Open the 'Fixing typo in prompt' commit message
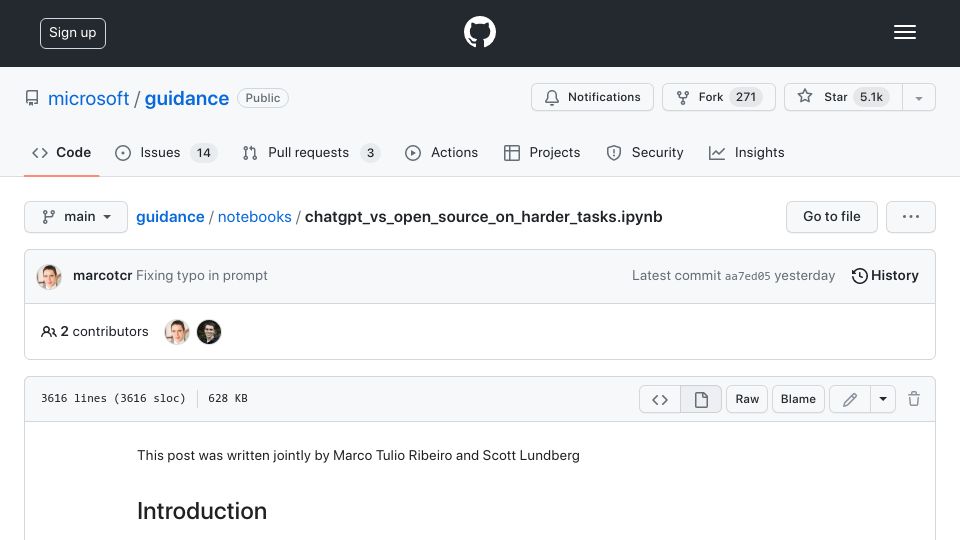 tap(201, 276)
